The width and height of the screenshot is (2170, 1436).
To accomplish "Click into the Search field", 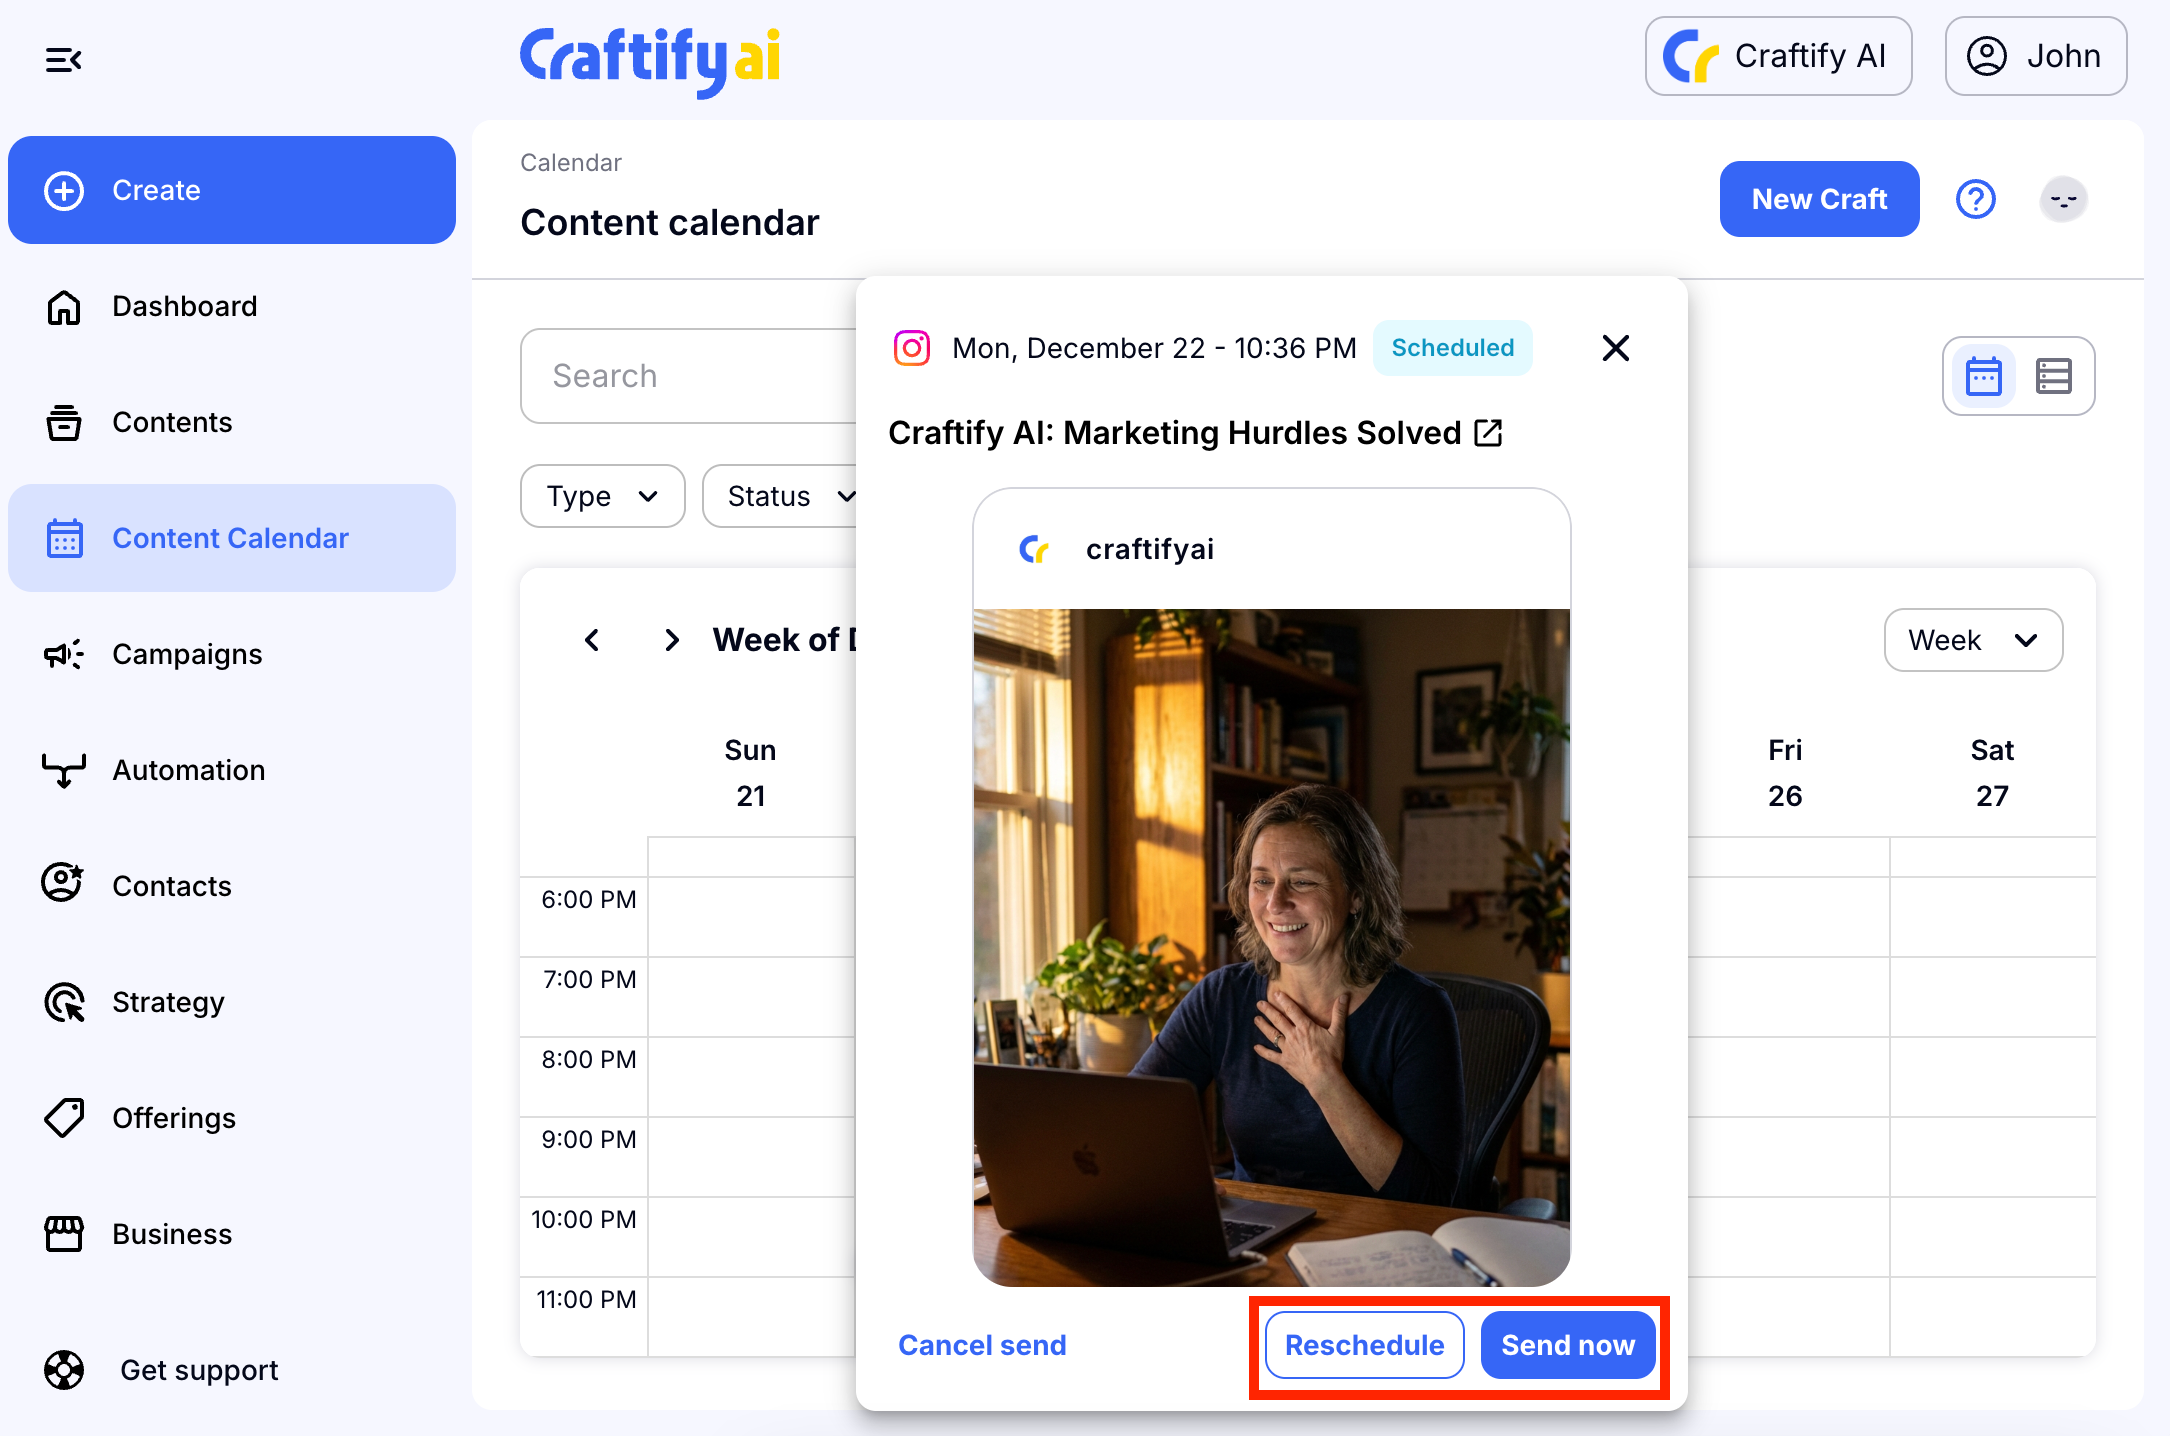I will (690, 376).
